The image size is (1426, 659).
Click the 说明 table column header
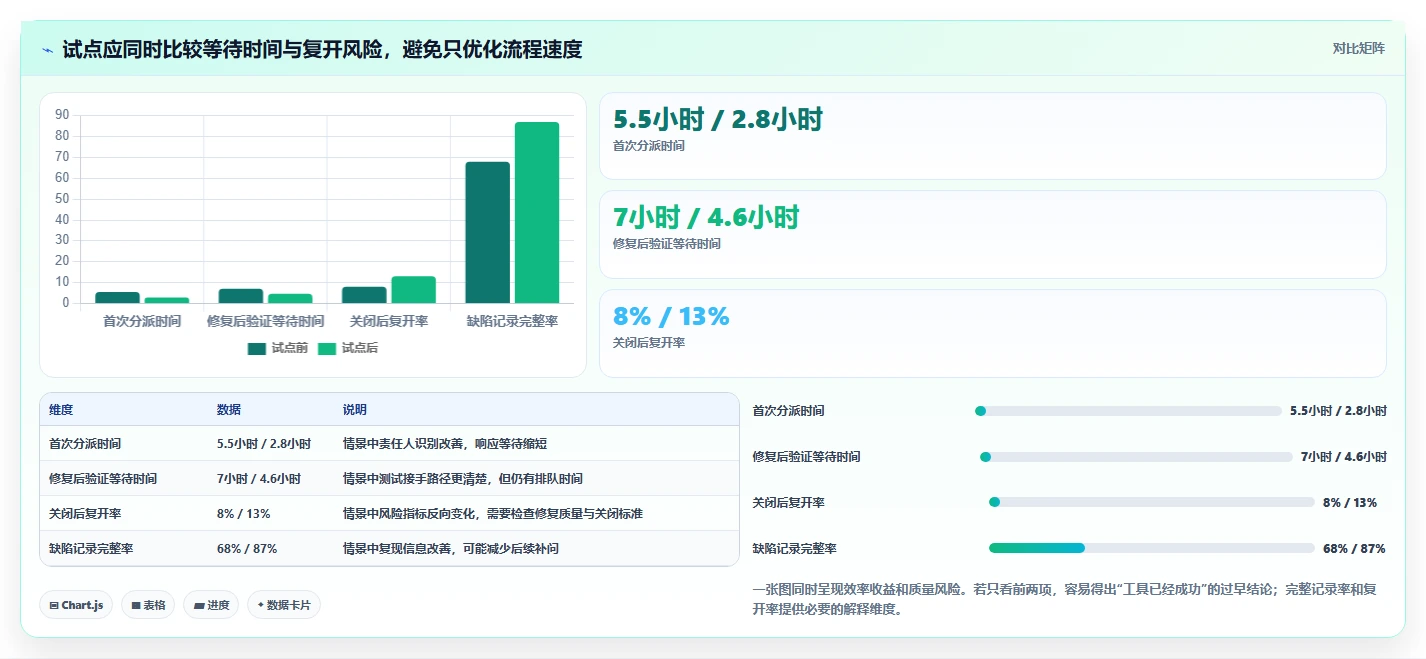coord(355,410)
